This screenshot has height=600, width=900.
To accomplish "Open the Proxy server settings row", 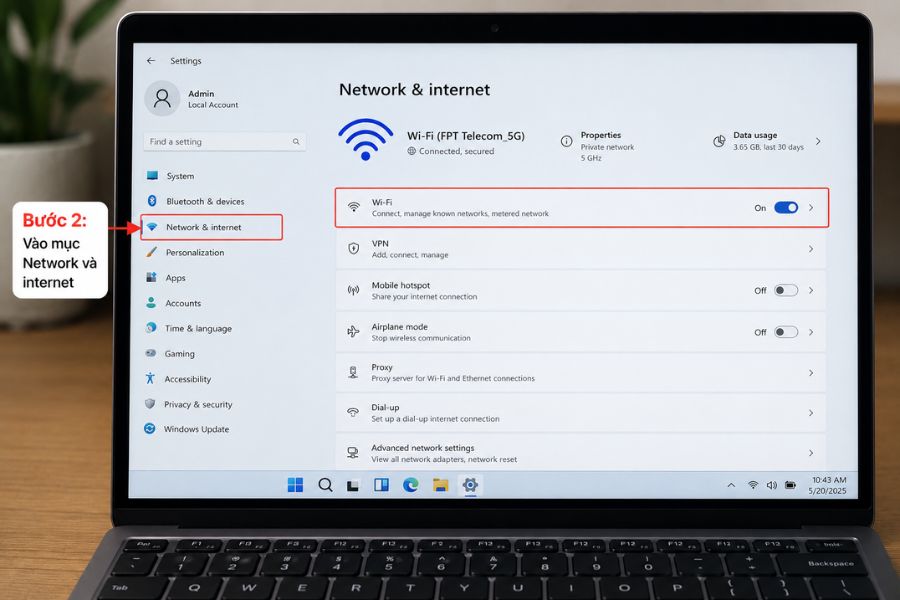I will (x=580, y=373).
